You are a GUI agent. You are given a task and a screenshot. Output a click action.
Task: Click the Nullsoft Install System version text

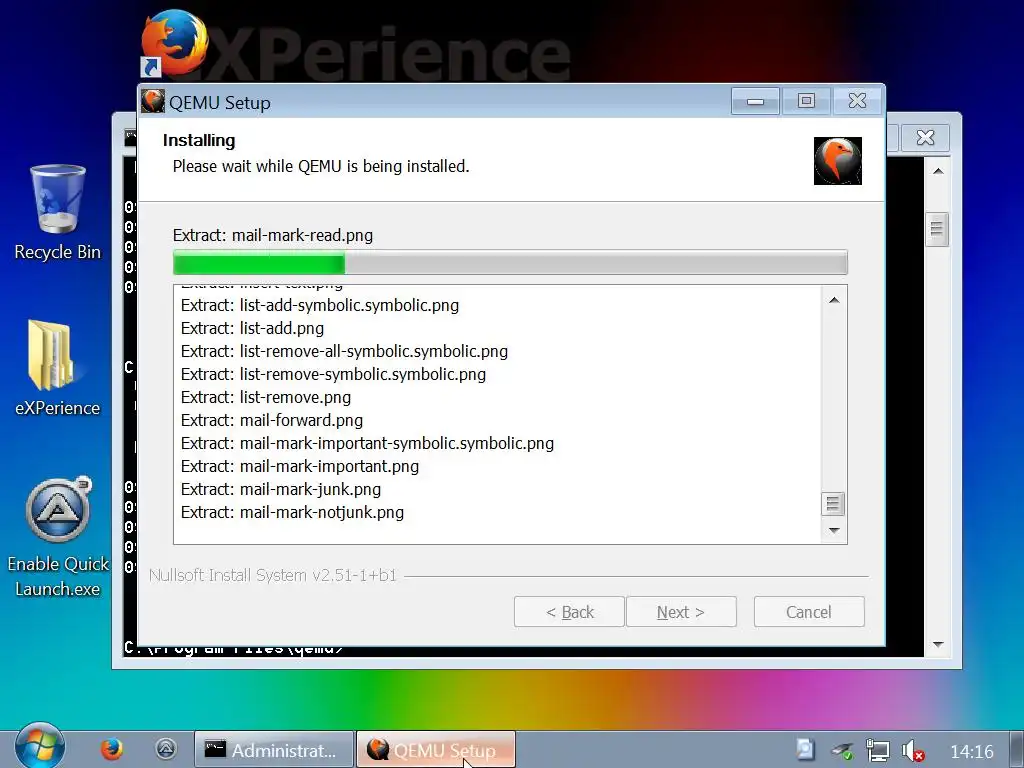click(x=273, y=575)
